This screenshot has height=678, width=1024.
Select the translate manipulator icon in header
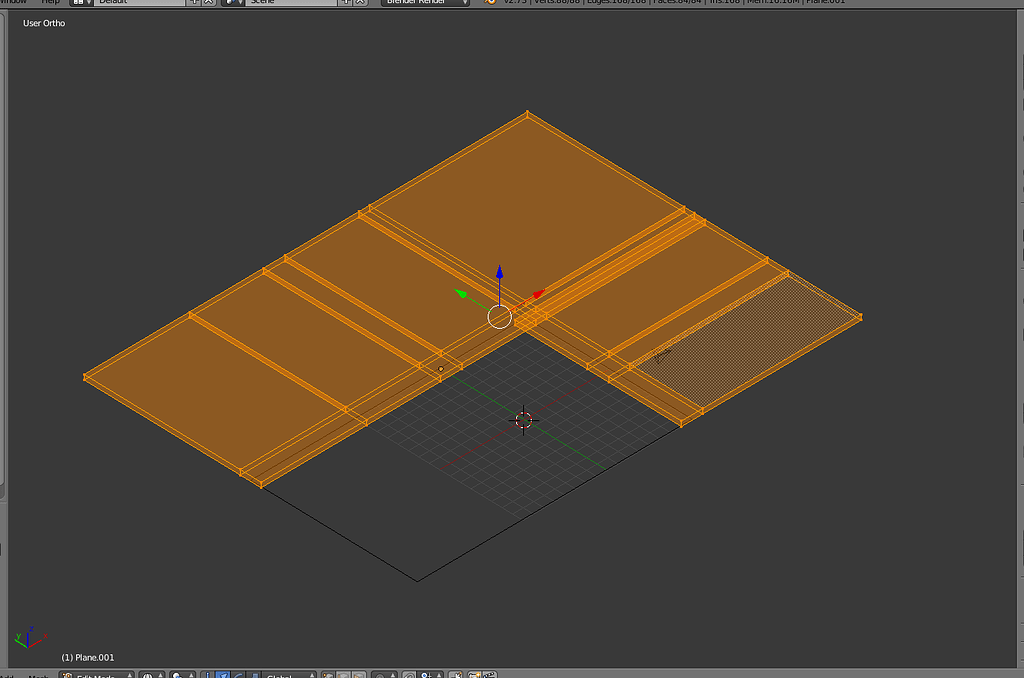point(223,673)
